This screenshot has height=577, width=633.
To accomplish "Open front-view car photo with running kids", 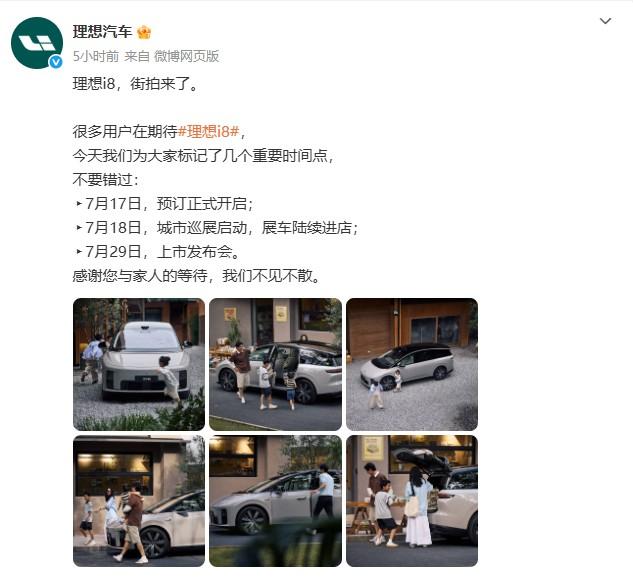I will pos(139,364).
